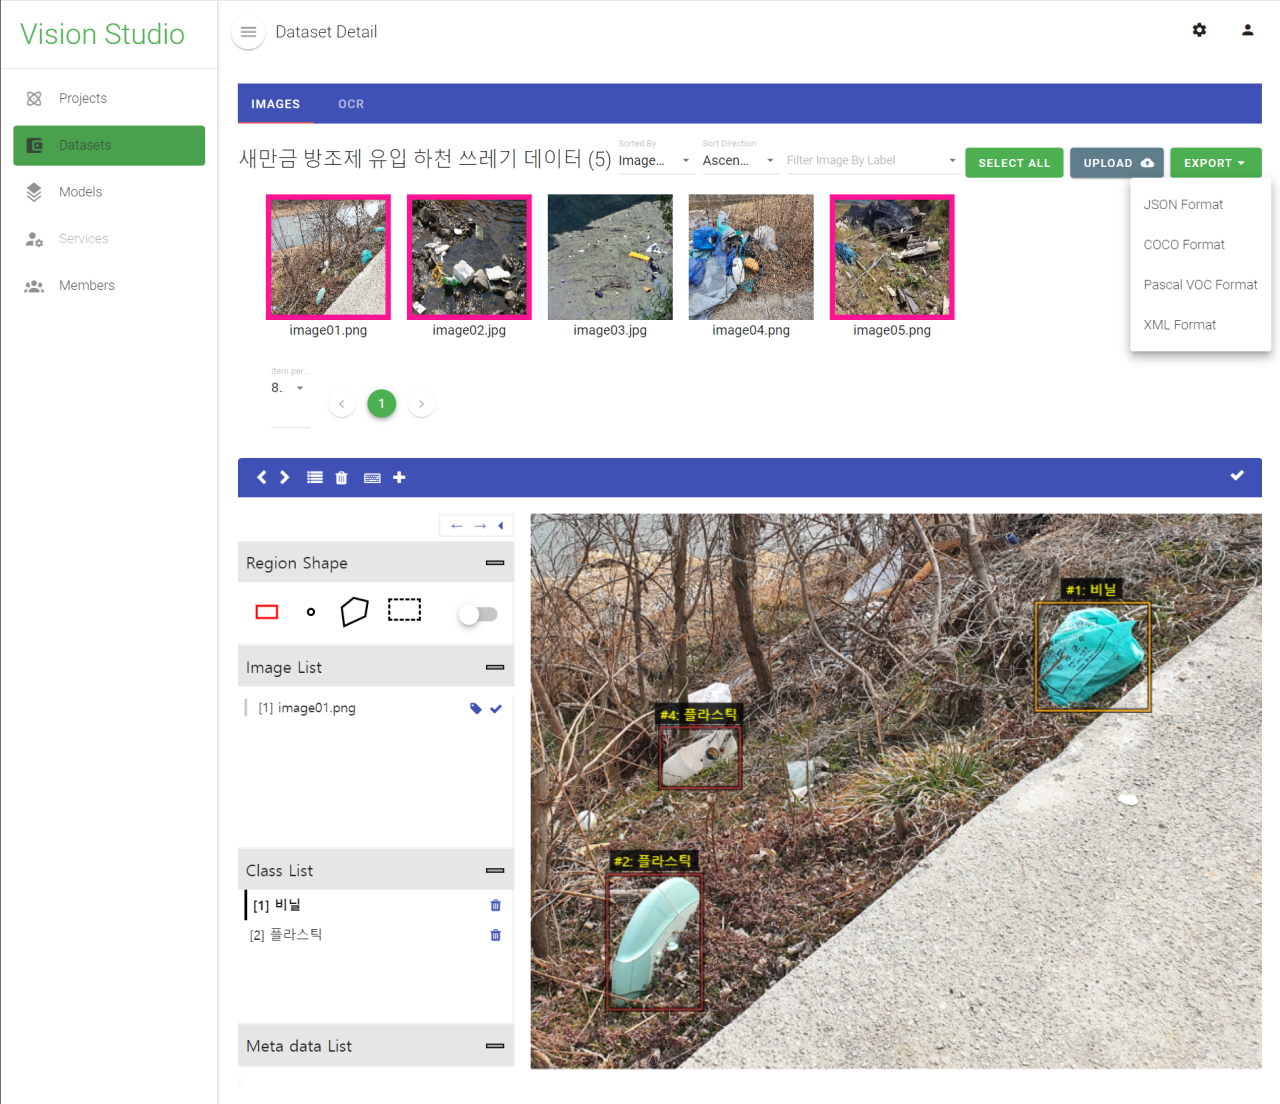Collapse the Class List panel
This screenshot has width=1280, height=1104.
pos(494,871)
